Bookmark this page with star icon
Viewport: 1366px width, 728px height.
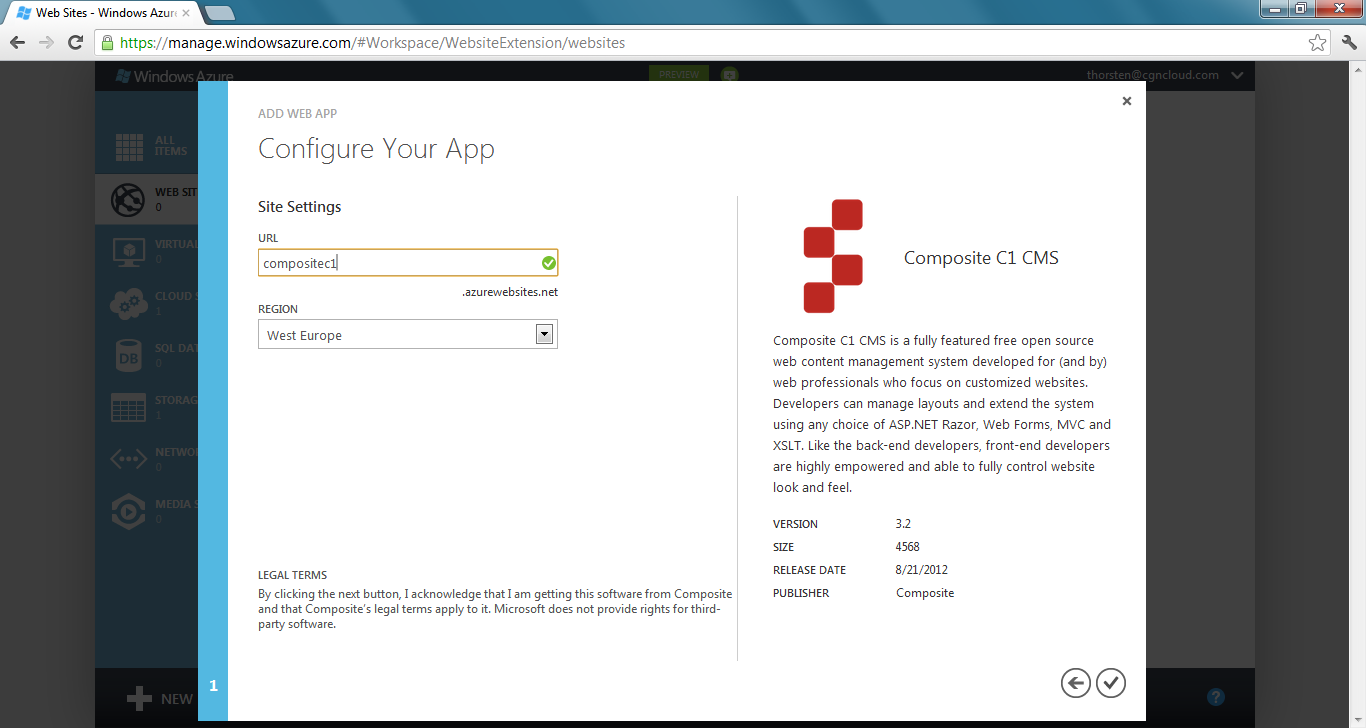(1317, 43)
